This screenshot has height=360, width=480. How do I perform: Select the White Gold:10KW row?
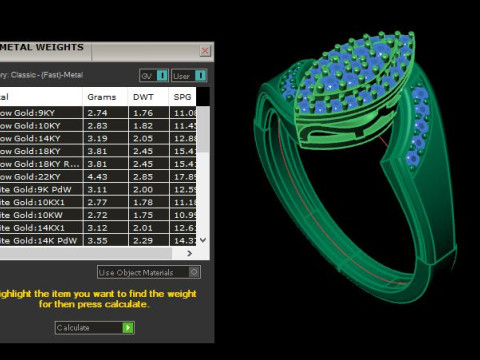(x=98, y=215)
